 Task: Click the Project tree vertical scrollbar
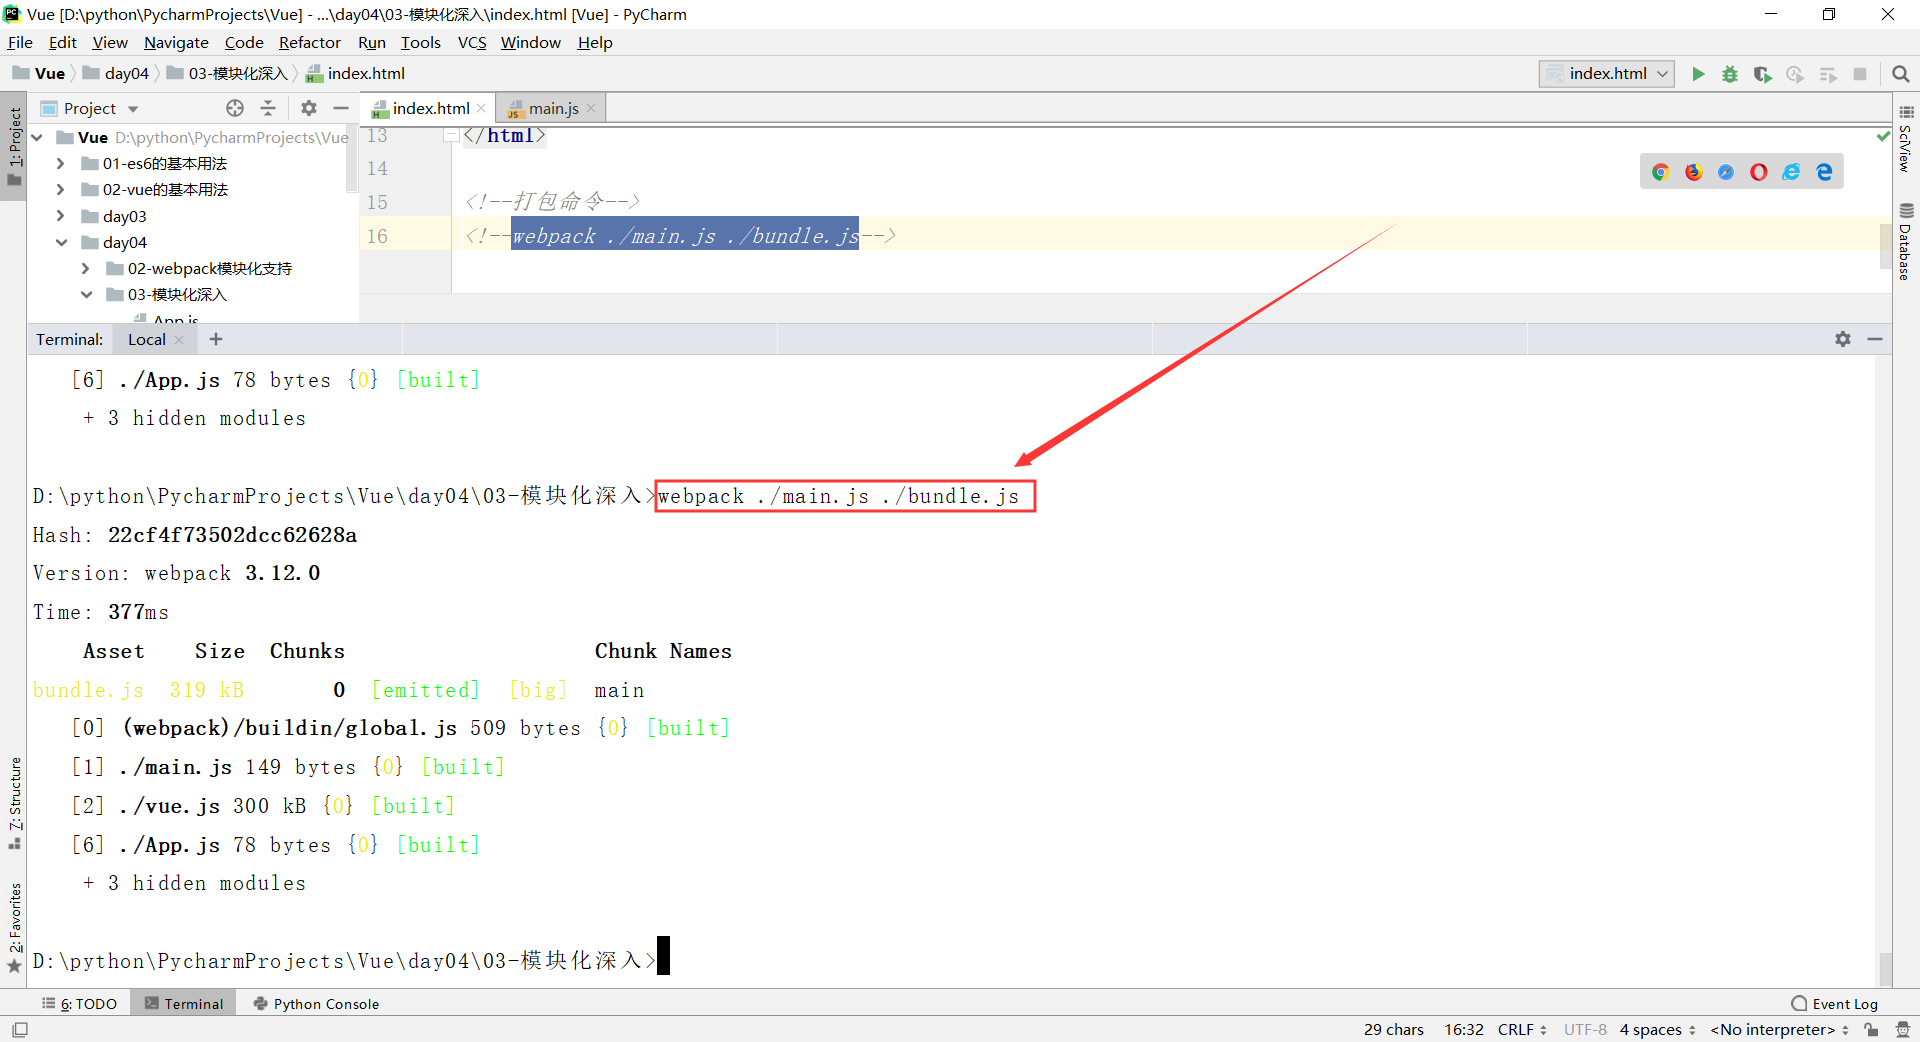[352, 157]
